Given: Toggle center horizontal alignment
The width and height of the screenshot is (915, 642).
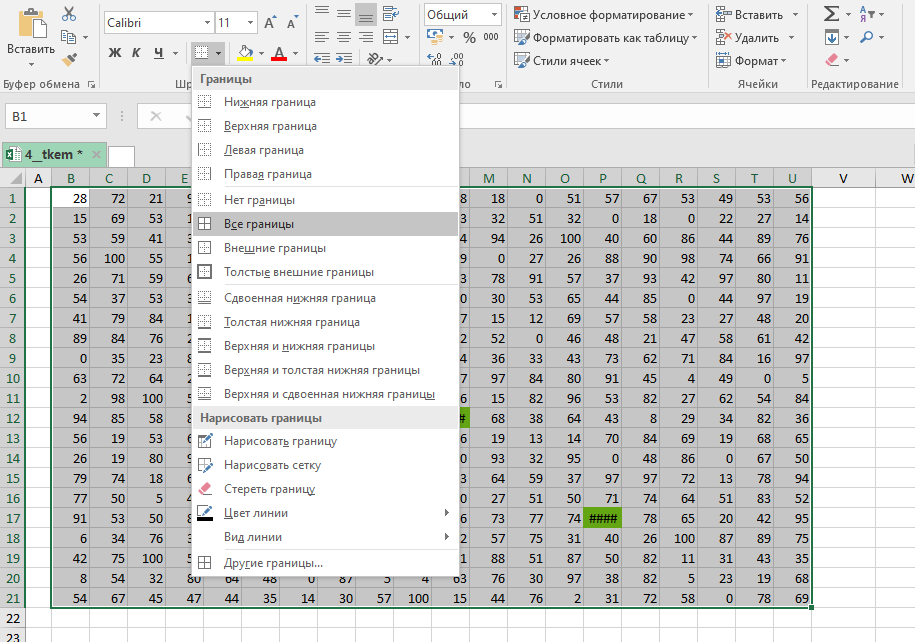Looking at the screenshot, I should [x=343, y=37].
